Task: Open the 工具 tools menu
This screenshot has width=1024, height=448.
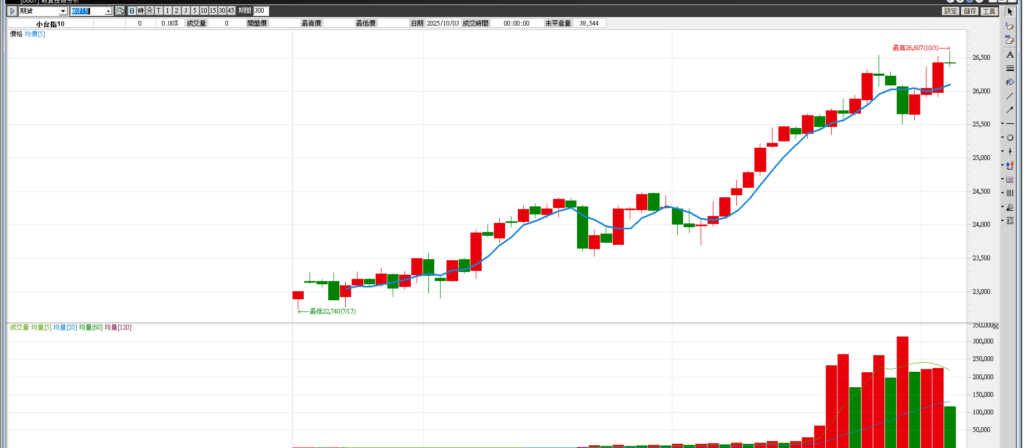Action: (987, 11)
